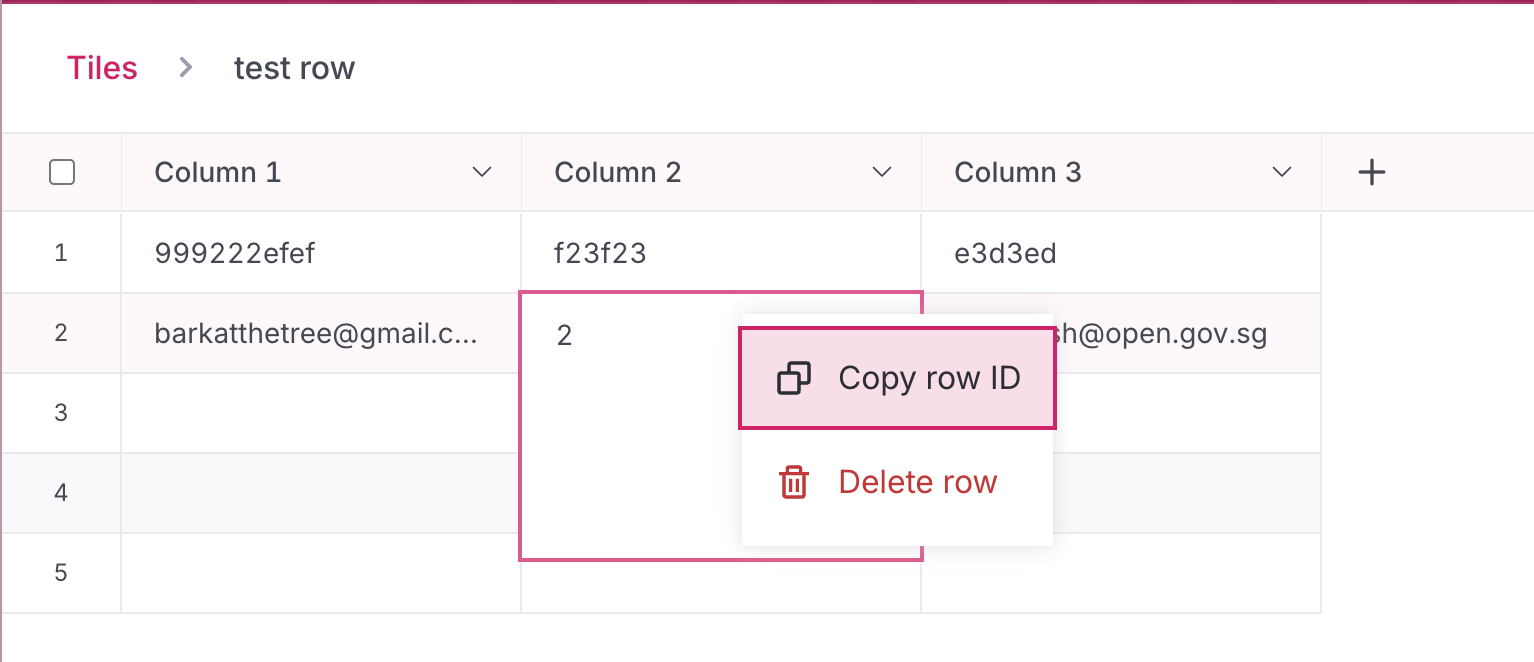This screenshot has width=1534, height=662.
Task: Click the breadcrumb chevron separator arrow
Action: (185, 68)
